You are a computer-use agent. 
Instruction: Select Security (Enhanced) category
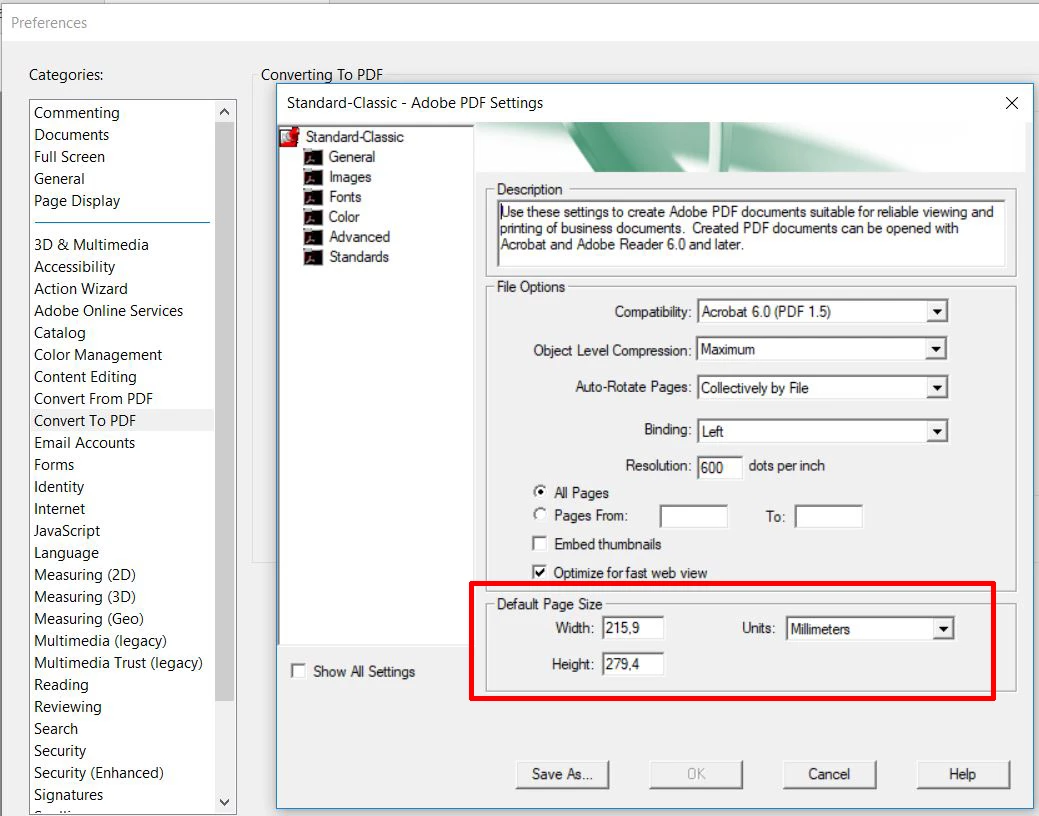tap(99, 773)
